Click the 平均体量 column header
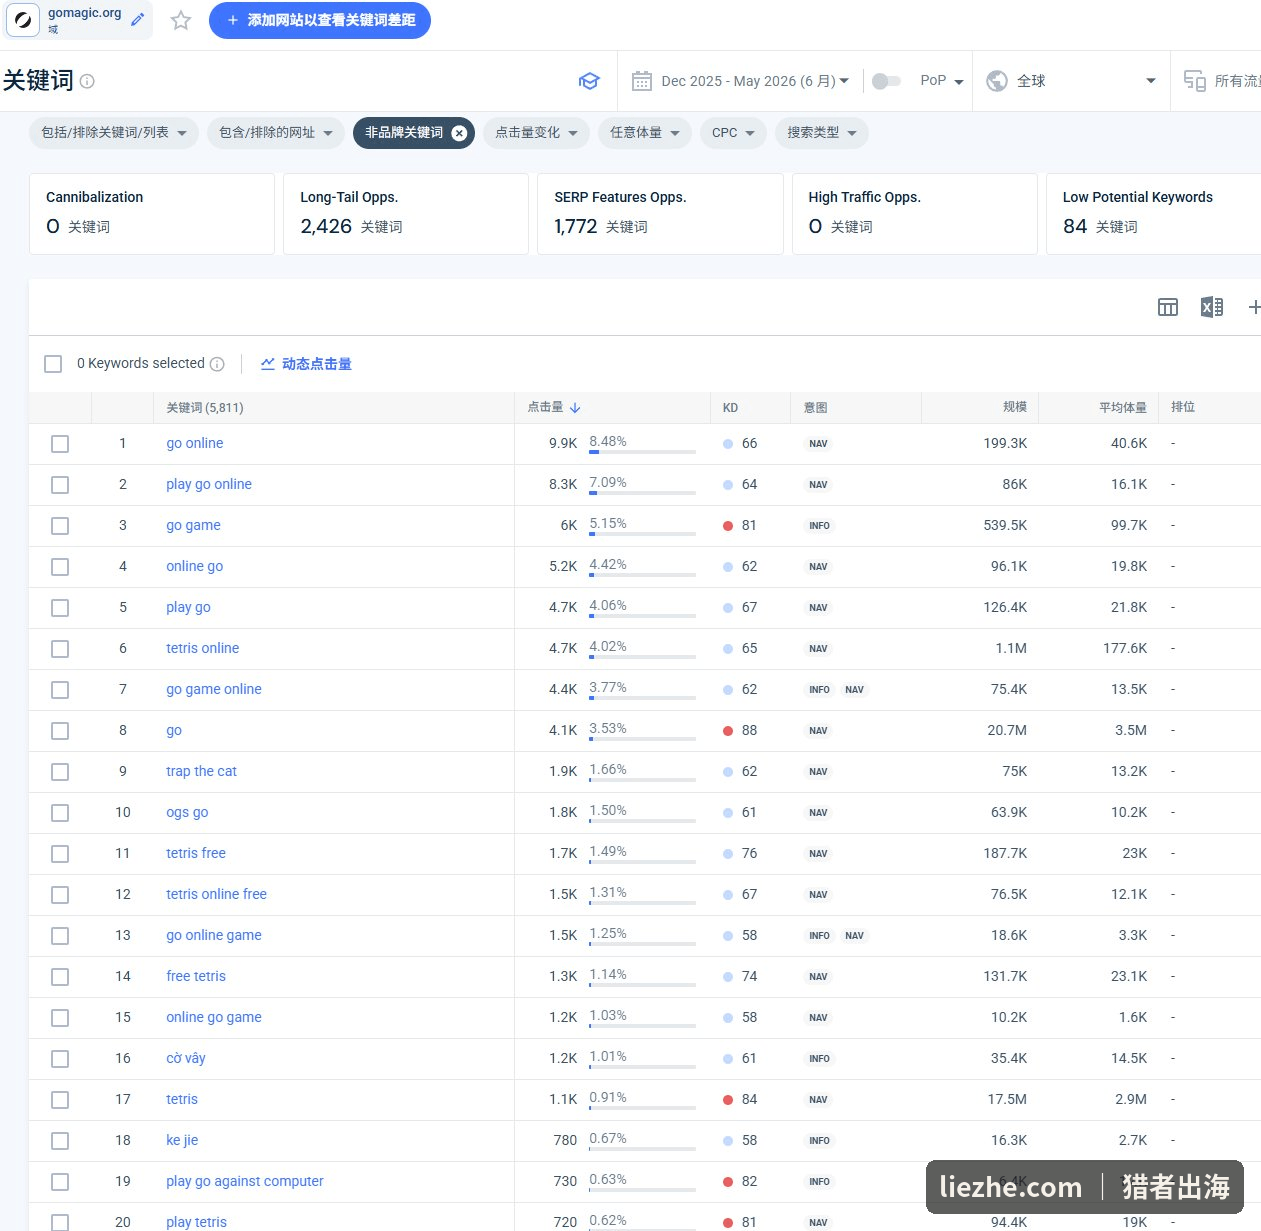The height and width of the screenshot is (1231, 1261). (1123, 408)
